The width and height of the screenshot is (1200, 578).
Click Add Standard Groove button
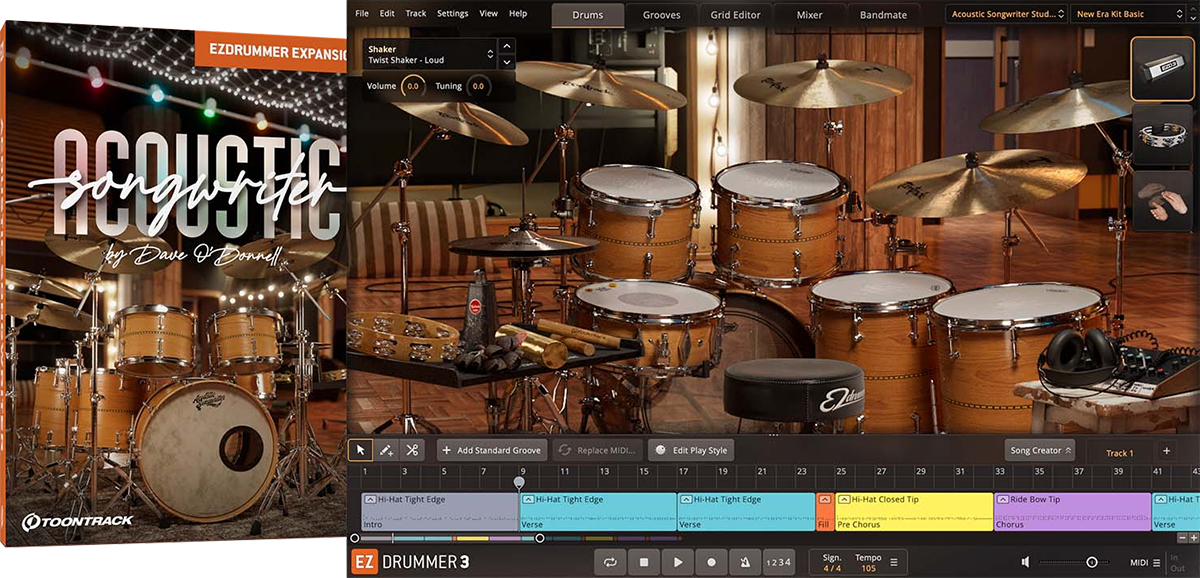pyautogui.click(x=492, y=451)
